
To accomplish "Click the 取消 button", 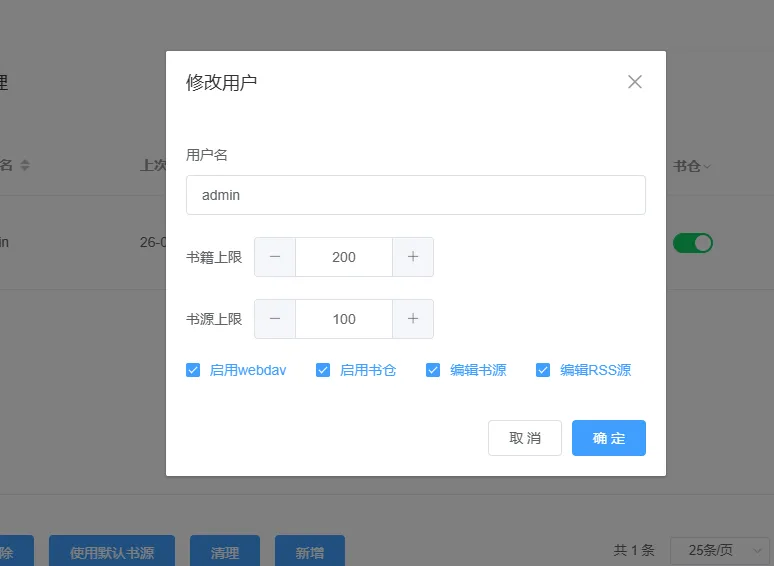I will coord(525,438).
